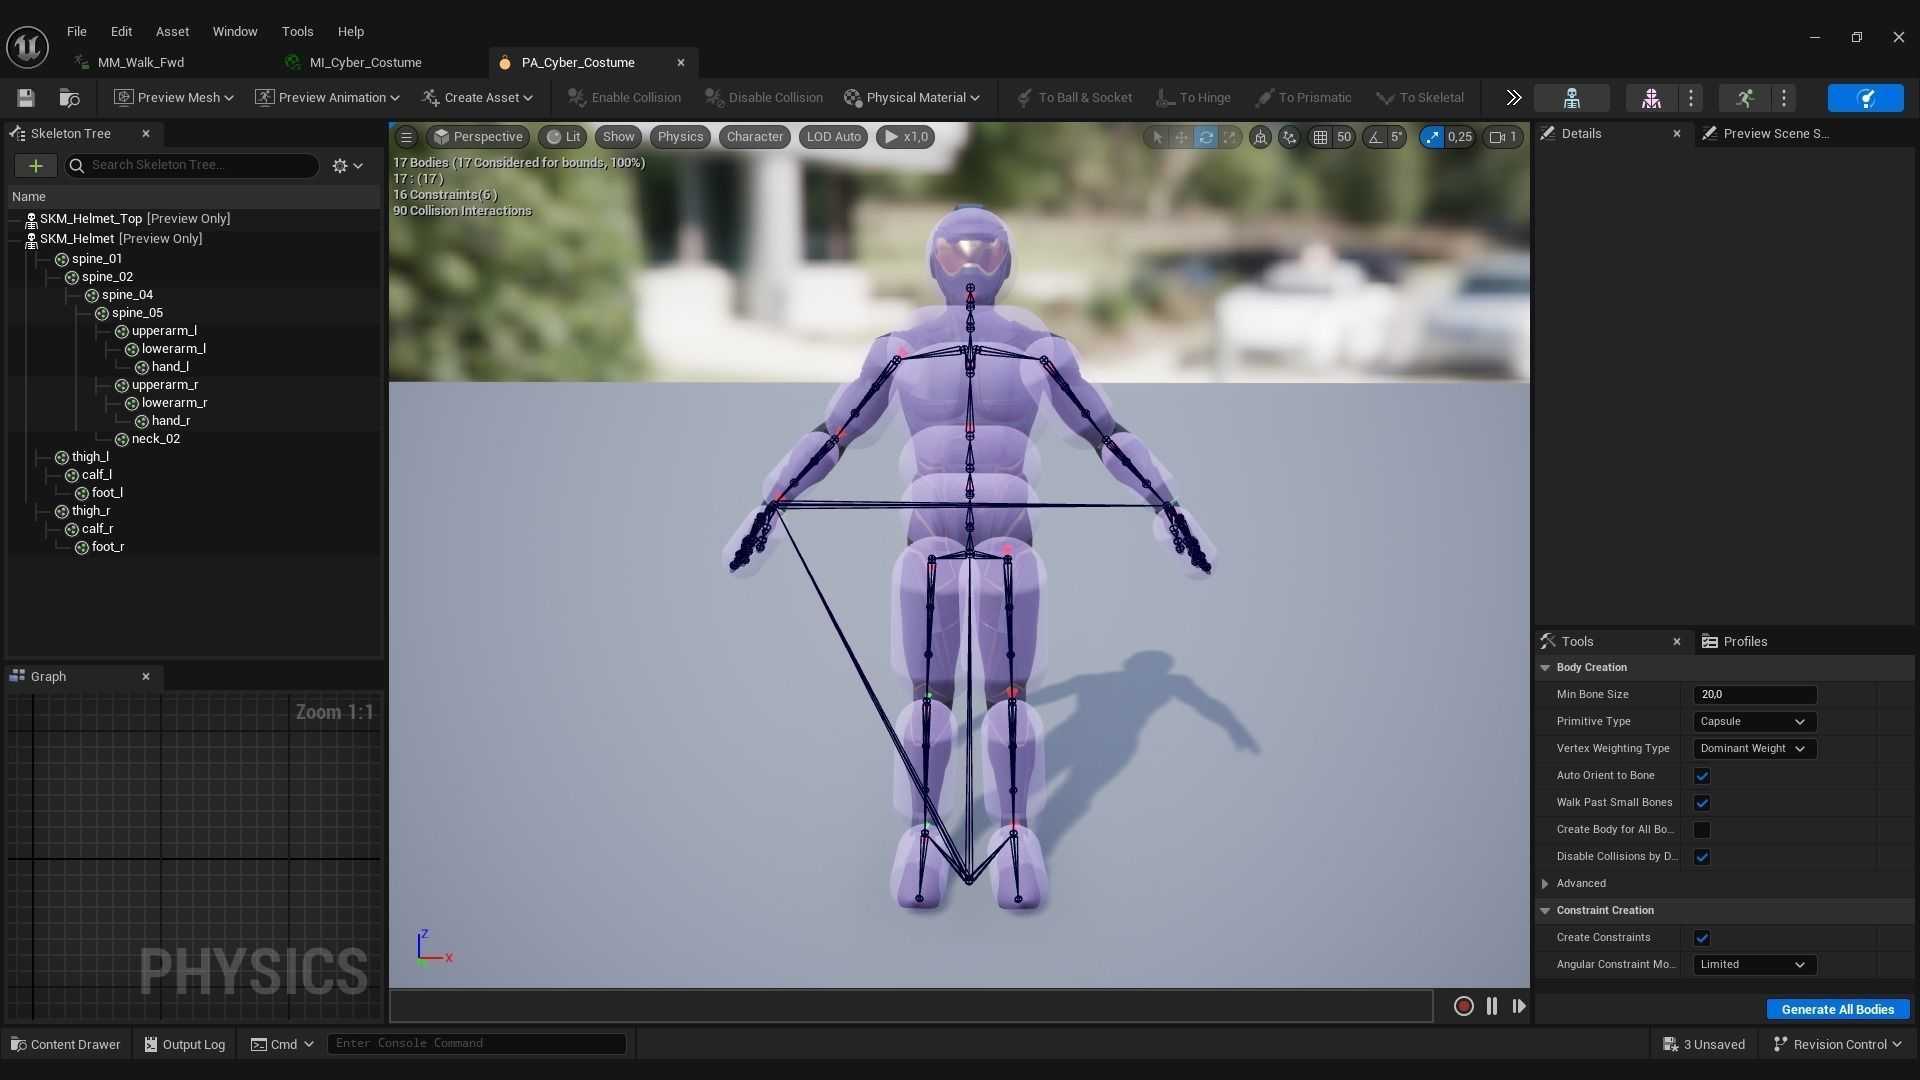Open the File menu
Screen dimensions: 1920x1080
76,32
